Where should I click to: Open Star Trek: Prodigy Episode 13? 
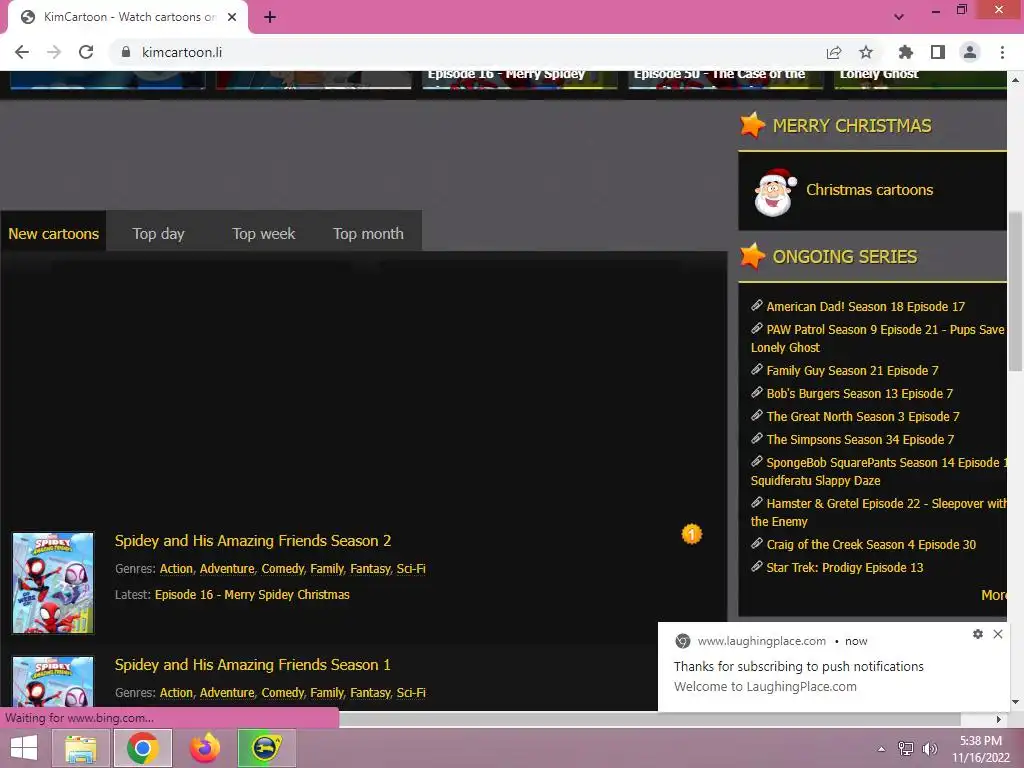tap(844, 567)
